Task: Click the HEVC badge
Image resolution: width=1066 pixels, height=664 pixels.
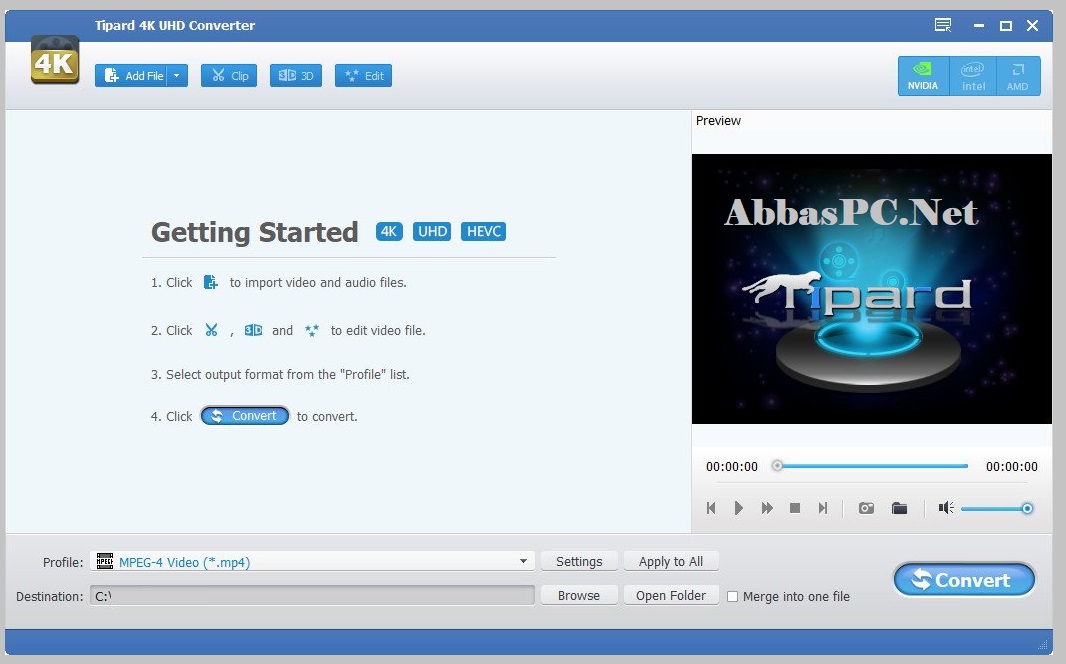Action: pos(483,232)
